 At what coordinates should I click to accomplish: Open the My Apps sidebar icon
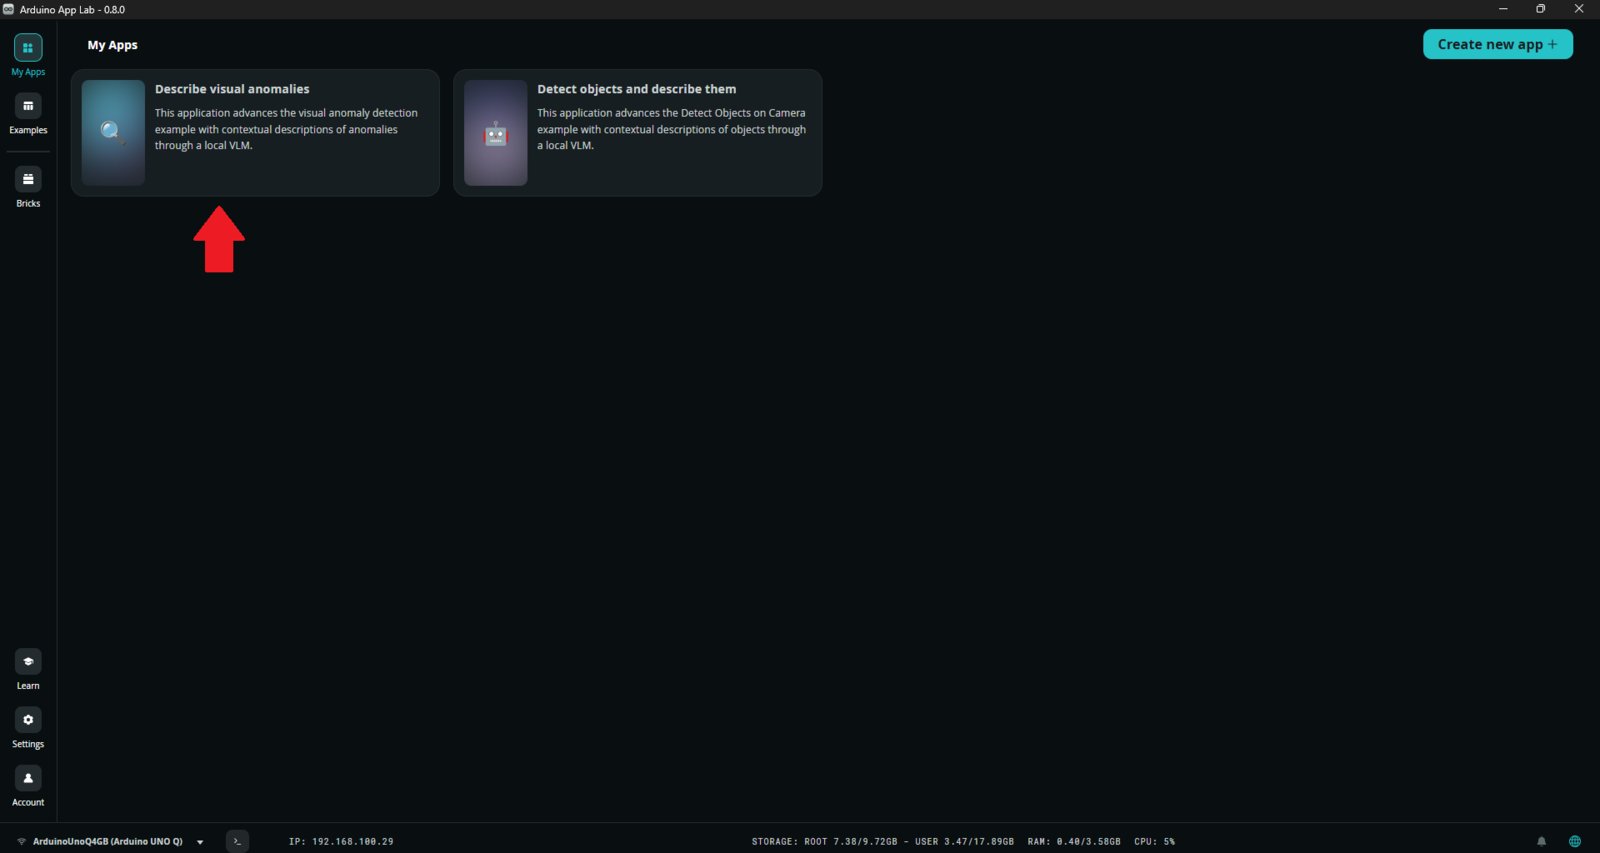coord(28,48)
